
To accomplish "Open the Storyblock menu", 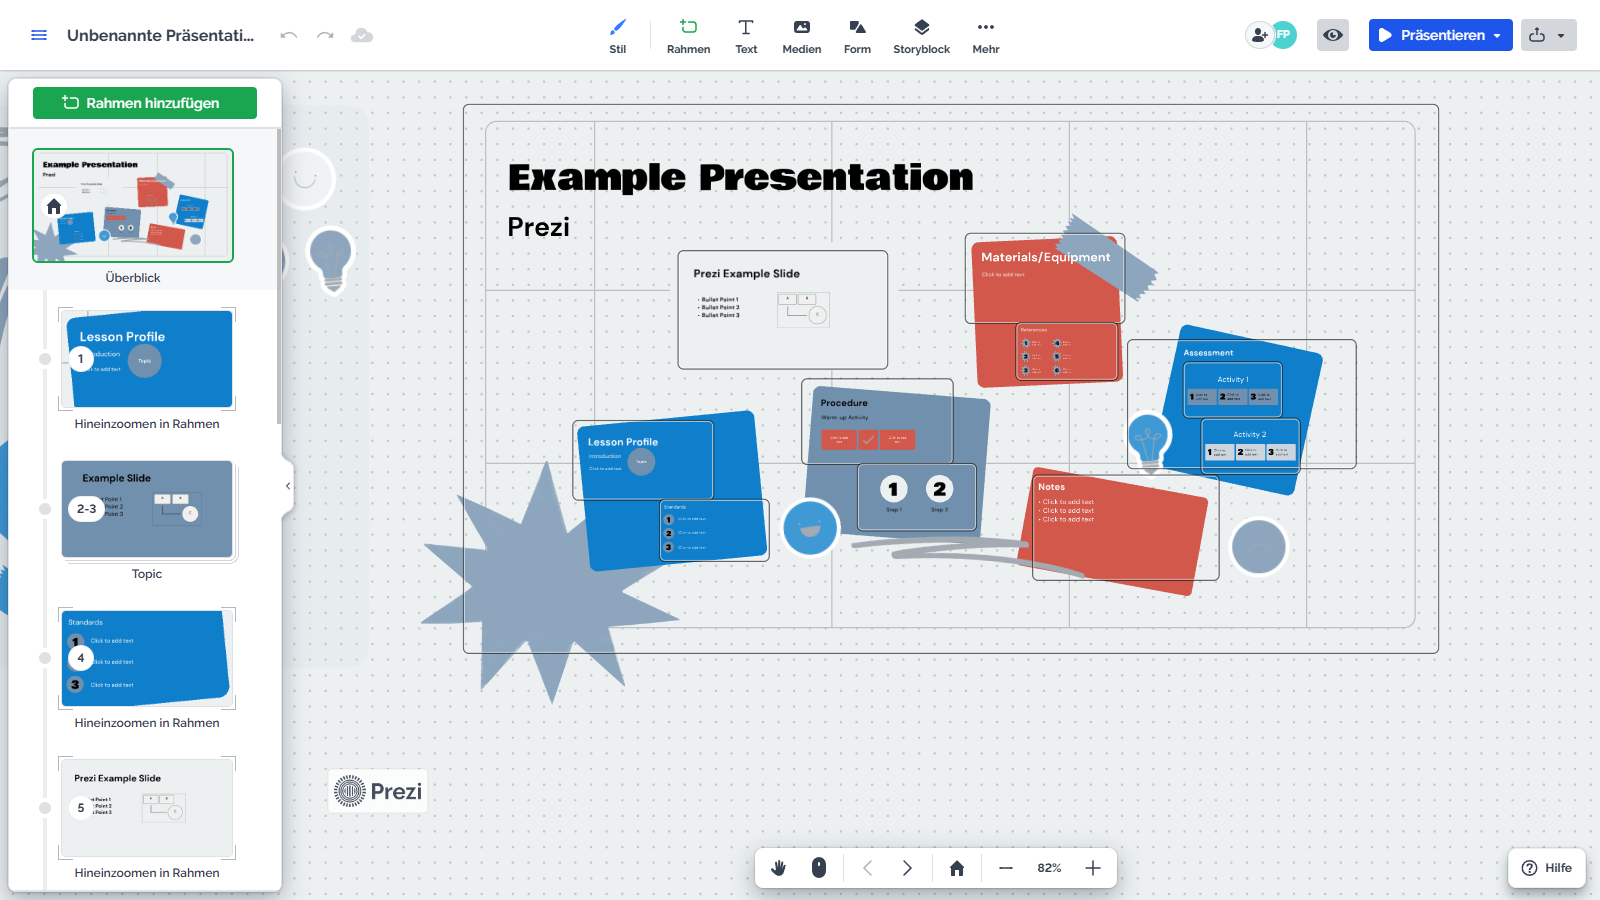I will click(x=922, y=36).
